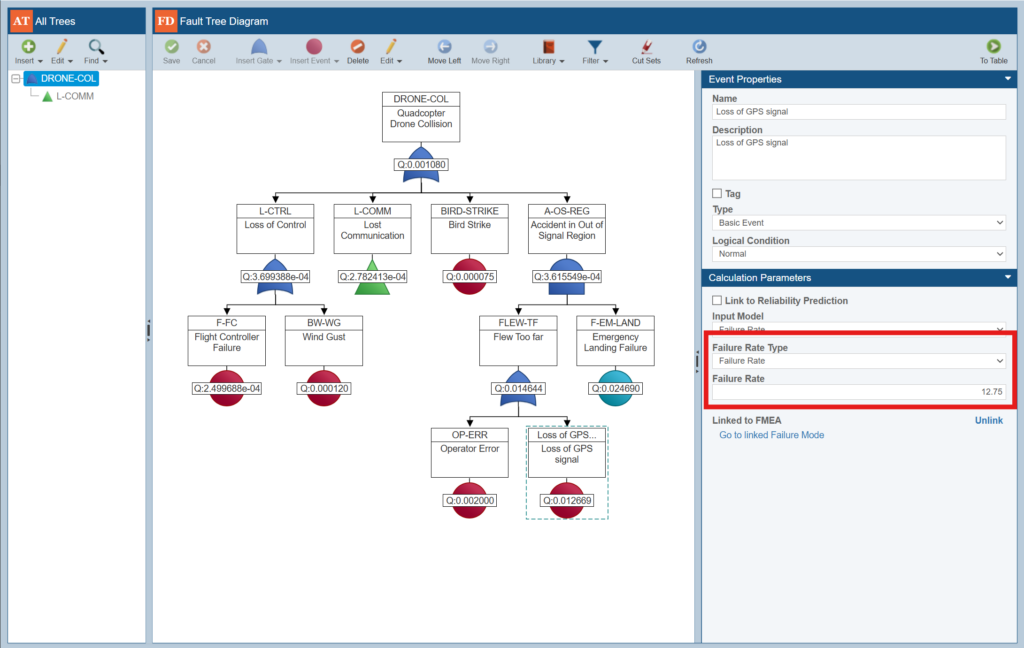Click the Cancel toolbar icon
This screenshot has width=1024, height=648.
click(203, 52)
